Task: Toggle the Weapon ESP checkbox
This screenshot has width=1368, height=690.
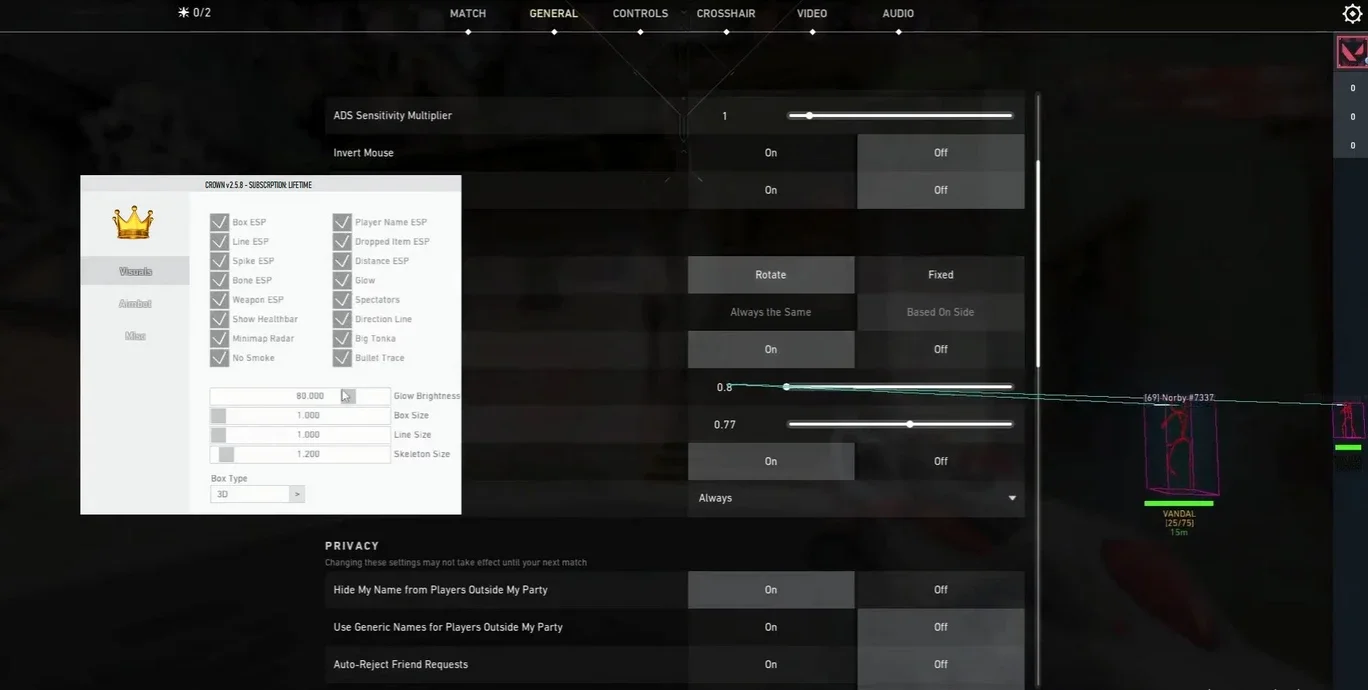Action: [x=219, y=299]
